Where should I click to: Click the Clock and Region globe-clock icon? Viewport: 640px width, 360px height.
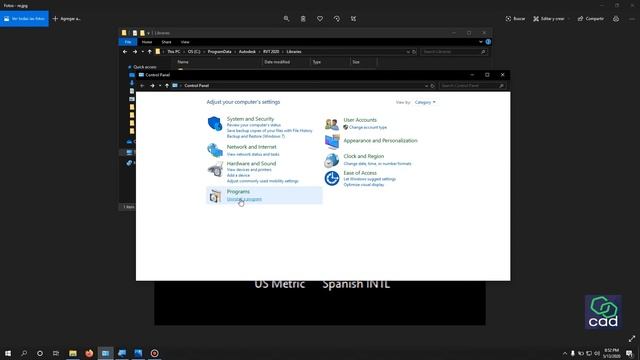pos(332,160)
